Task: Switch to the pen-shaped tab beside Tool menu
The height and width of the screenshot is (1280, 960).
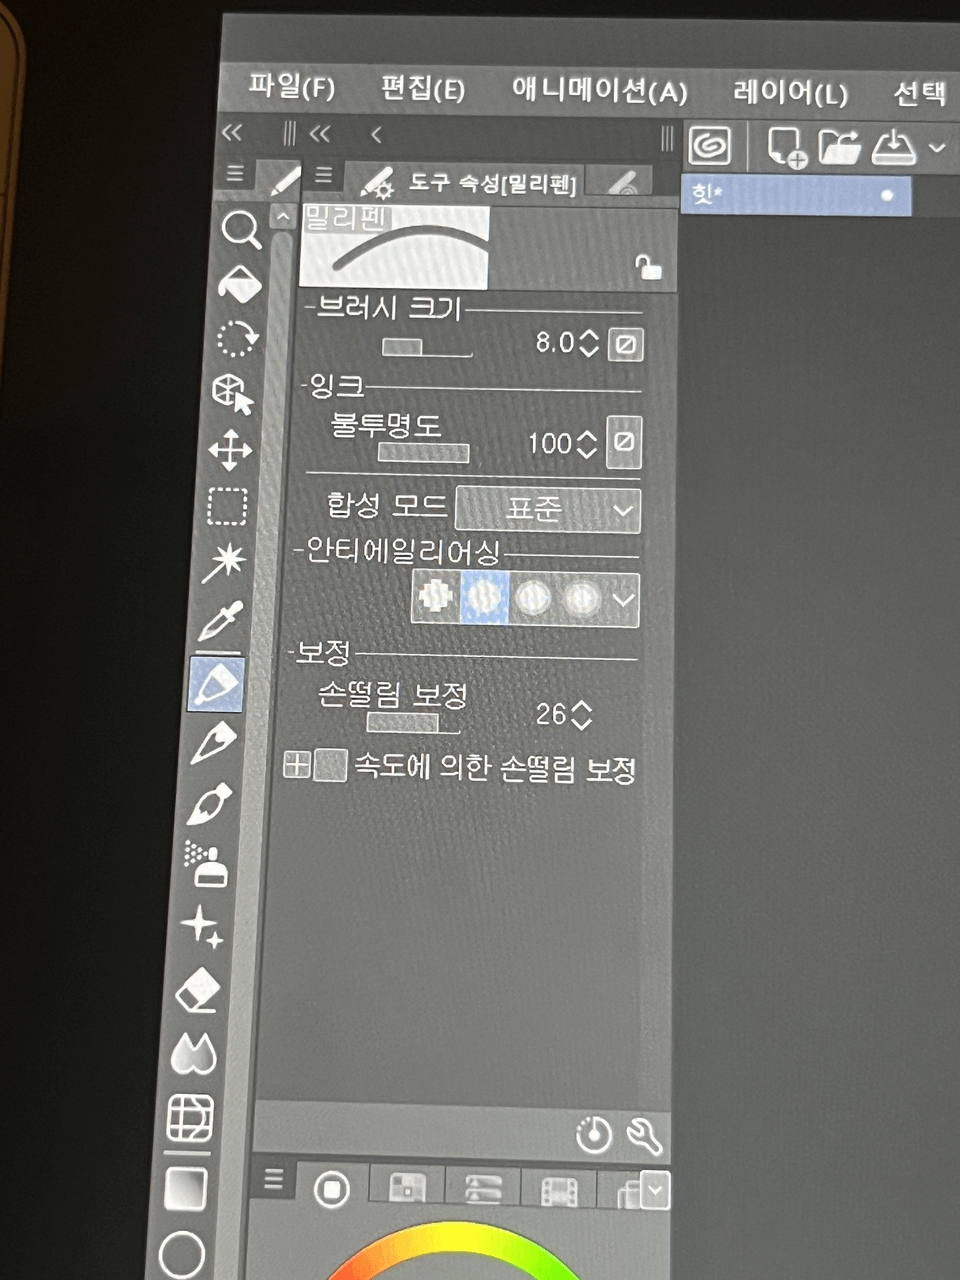Action: tap(283, 180)
